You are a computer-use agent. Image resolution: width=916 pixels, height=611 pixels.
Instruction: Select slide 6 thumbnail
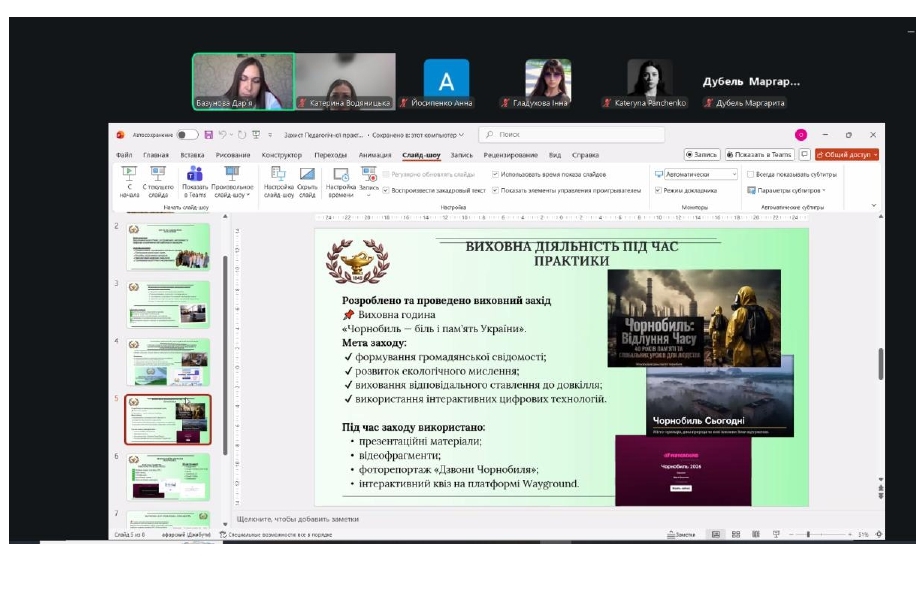(168, 477)
